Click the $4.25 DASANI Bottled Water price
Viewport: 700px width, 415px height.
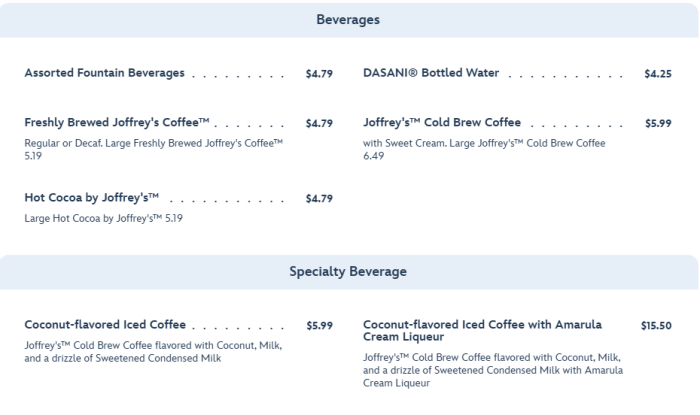(658, 74)
